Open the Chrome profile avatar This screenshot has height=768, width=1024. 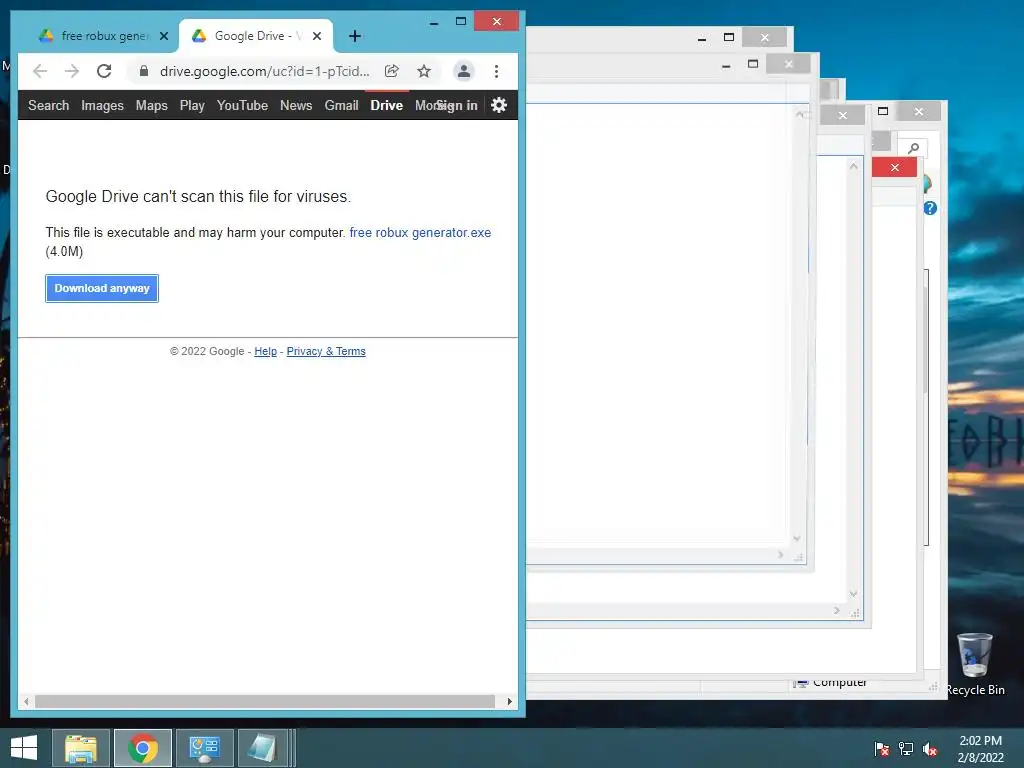pyautogui.click(x=464, y=71)
